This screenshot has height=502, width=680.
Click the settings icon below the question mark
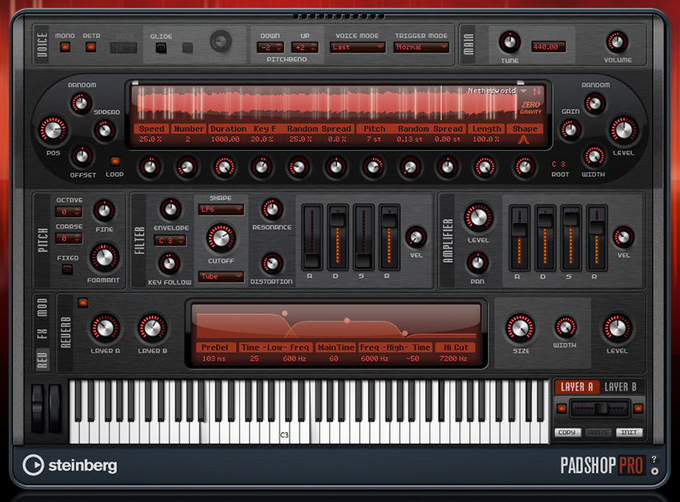(x=654, y=471)
